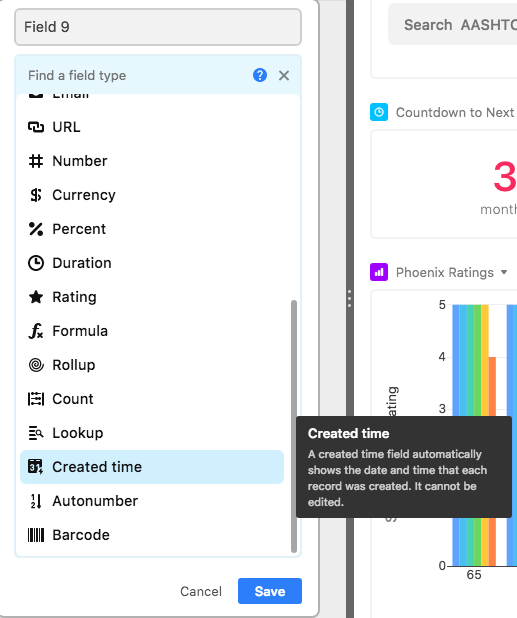This screenshot has height=618, width=517.
Task: Click the Percent symbol icon
Action: point(36,229)
